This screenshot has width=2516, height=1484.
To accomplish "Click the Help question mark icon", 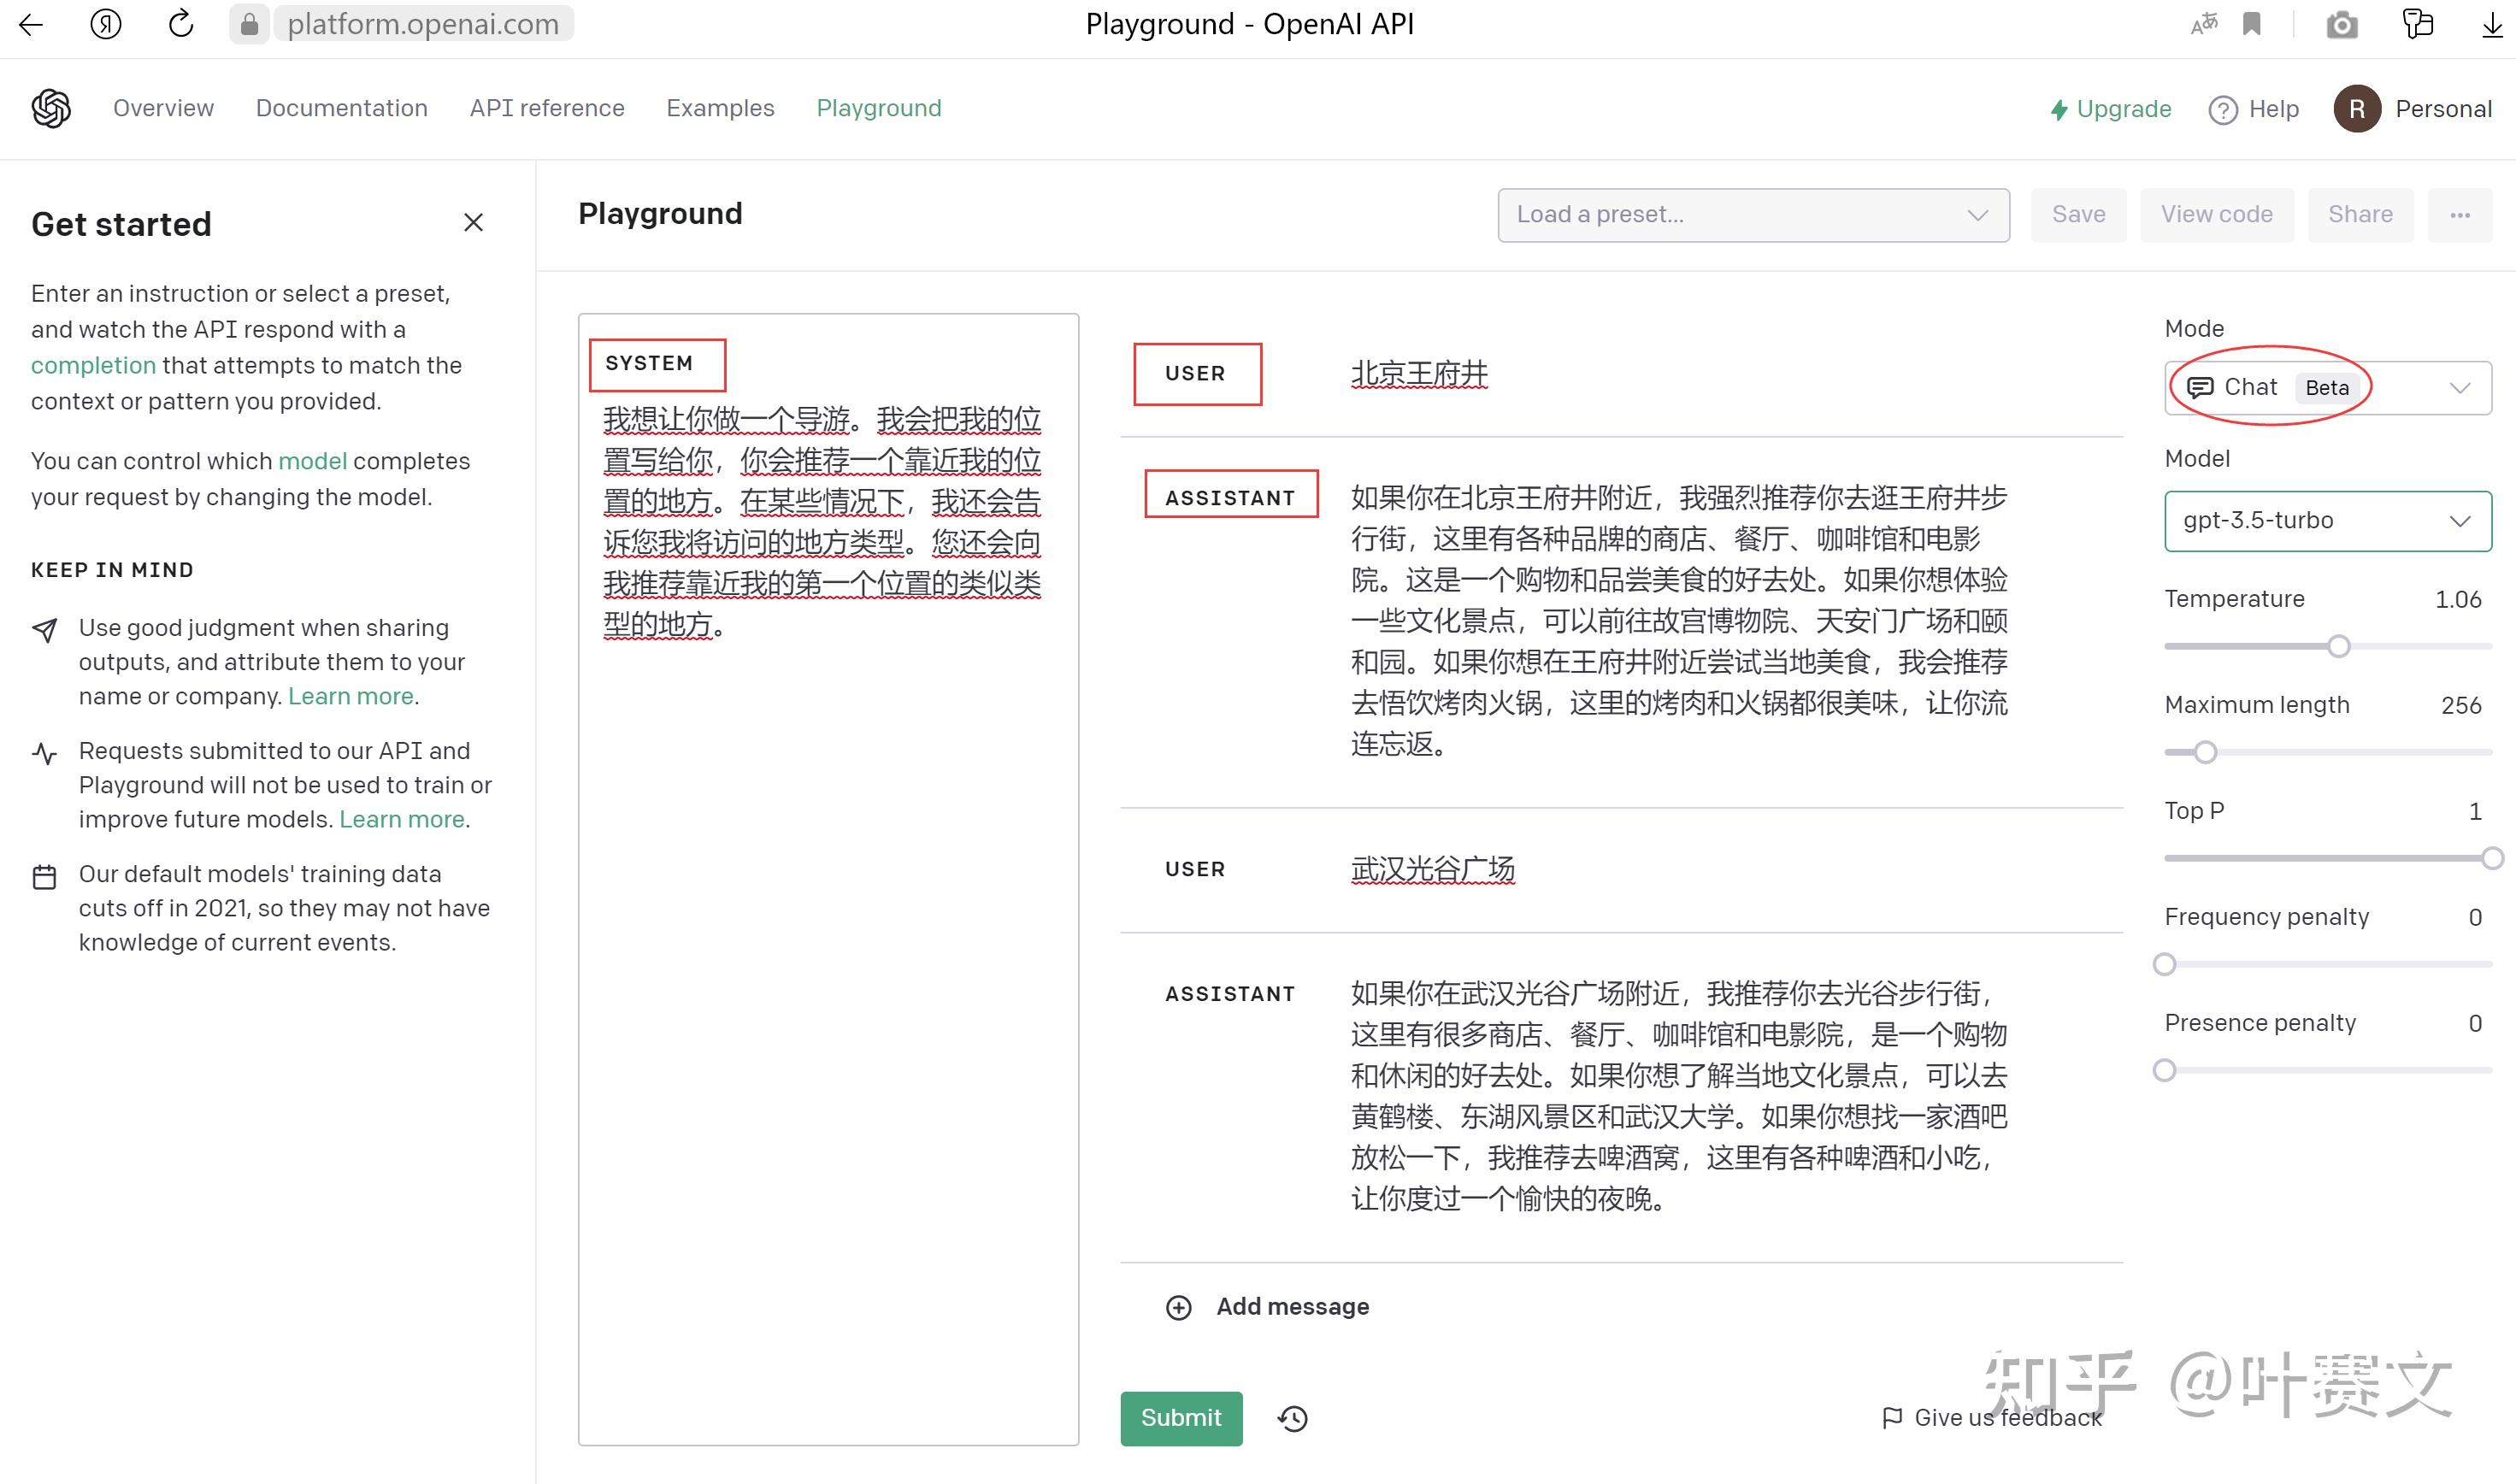I will pyautogui.click(x=2224, y=110).
